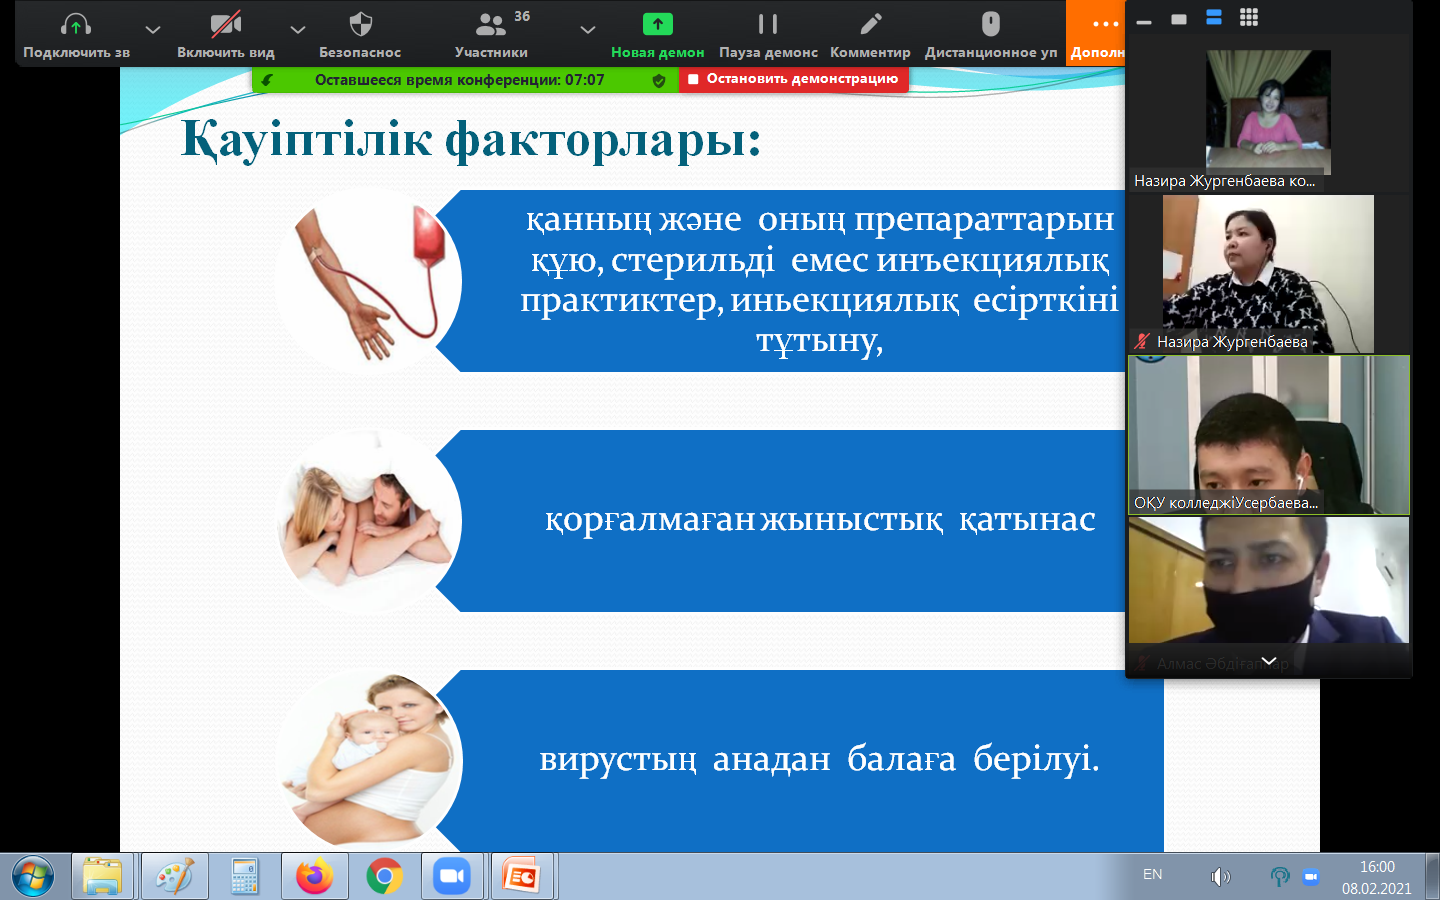Switch video panel to grid view
1440x900 pixels.
click(1248, 18)
